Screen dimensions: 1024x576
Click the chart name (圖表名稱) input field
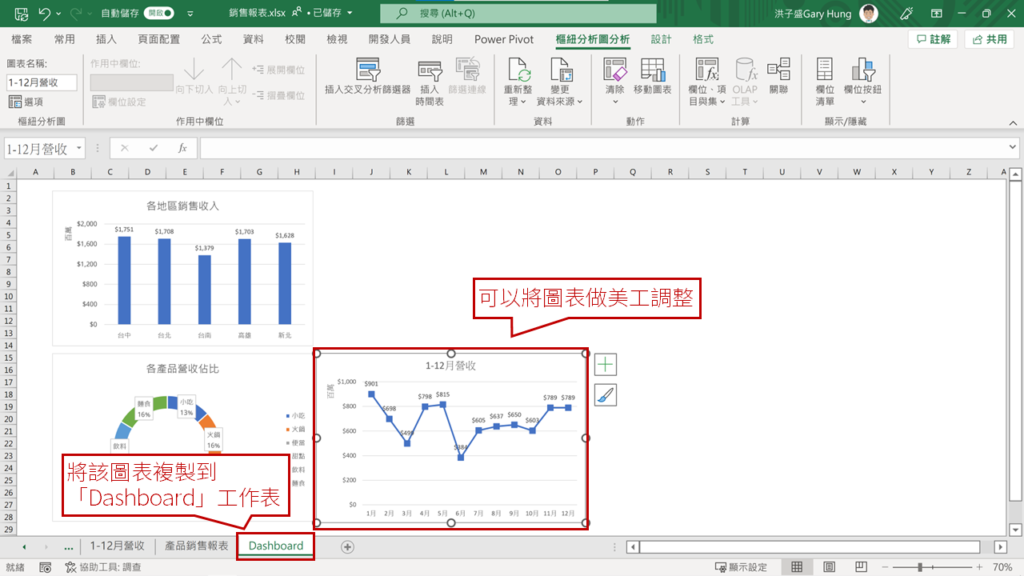pos(41,82)
